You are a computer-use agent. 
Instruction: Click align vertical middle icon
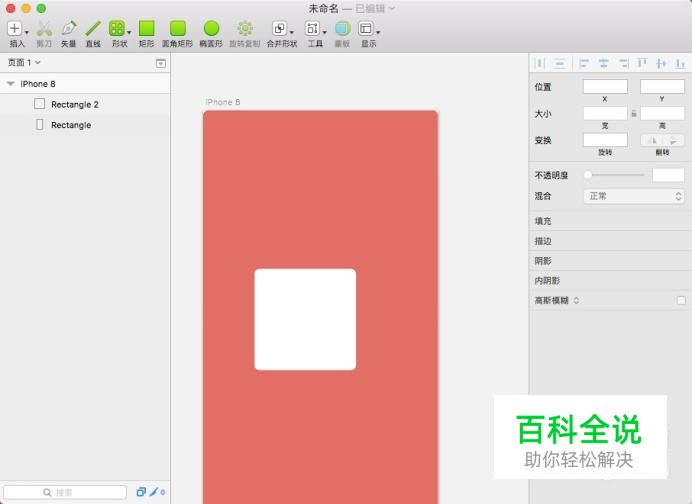point(661,64)
